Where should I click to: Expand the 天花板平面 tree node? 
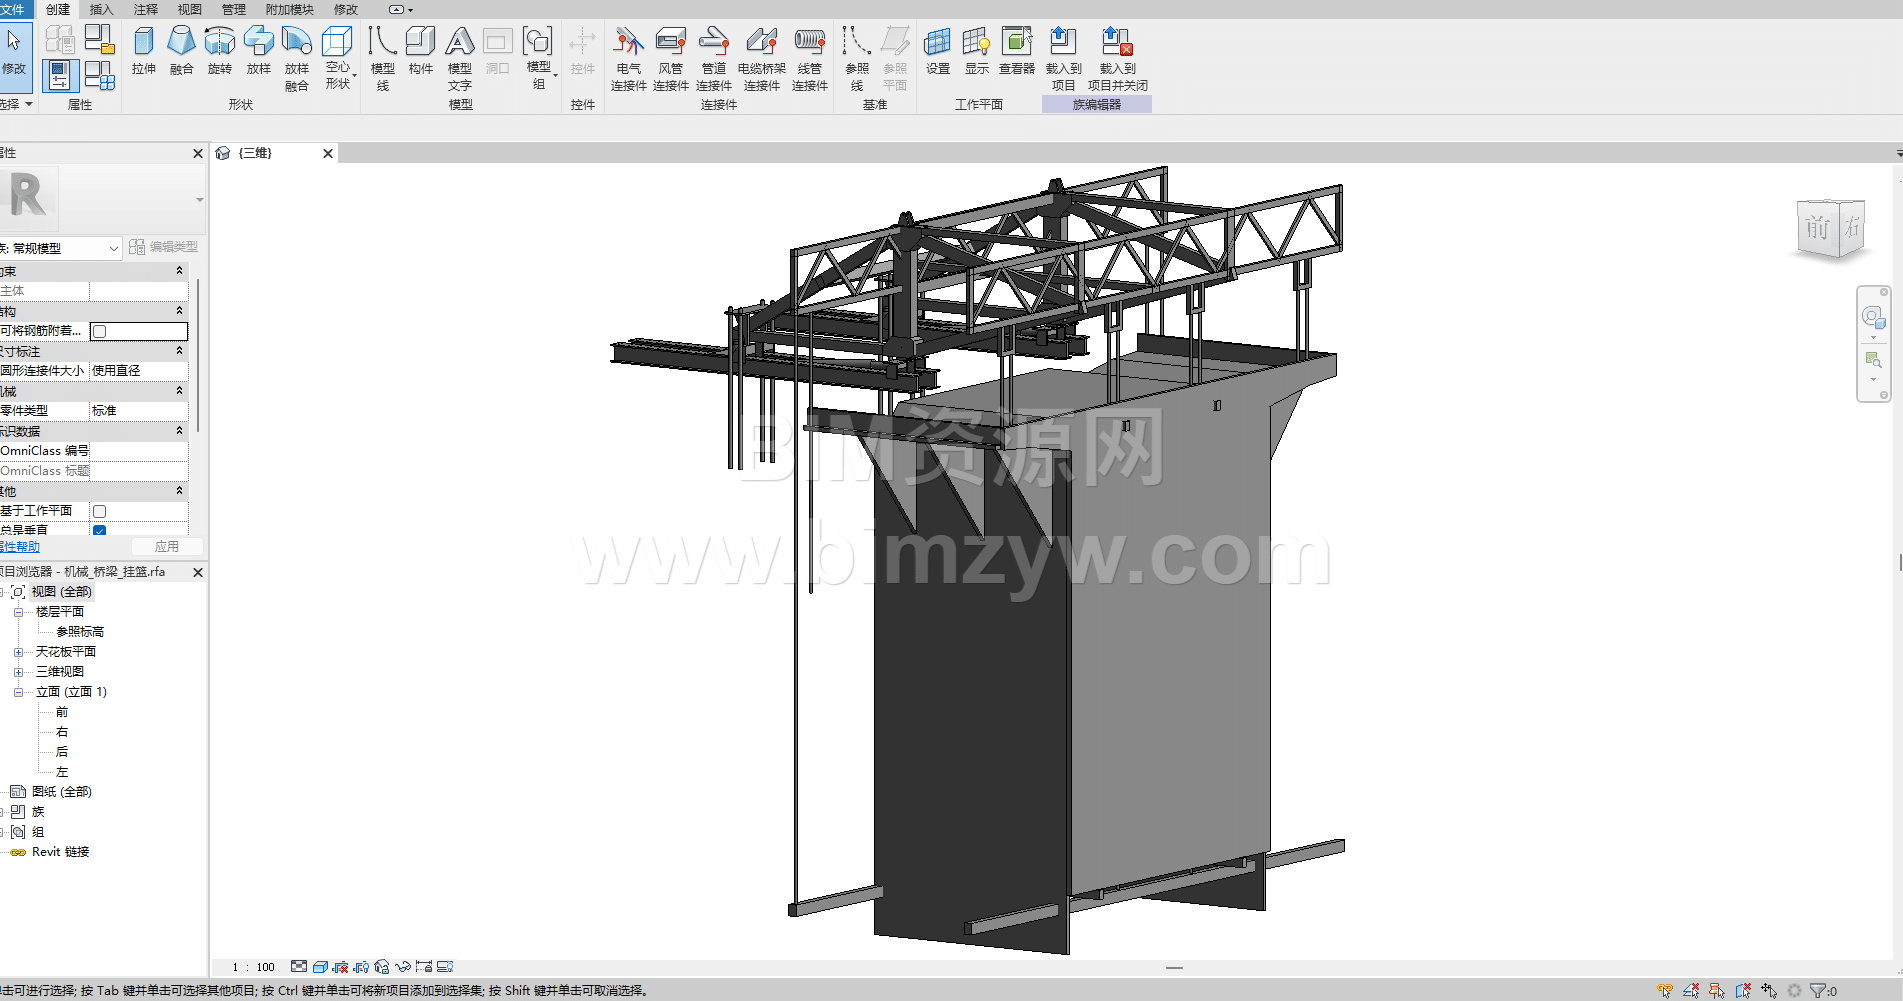(18, 652)
